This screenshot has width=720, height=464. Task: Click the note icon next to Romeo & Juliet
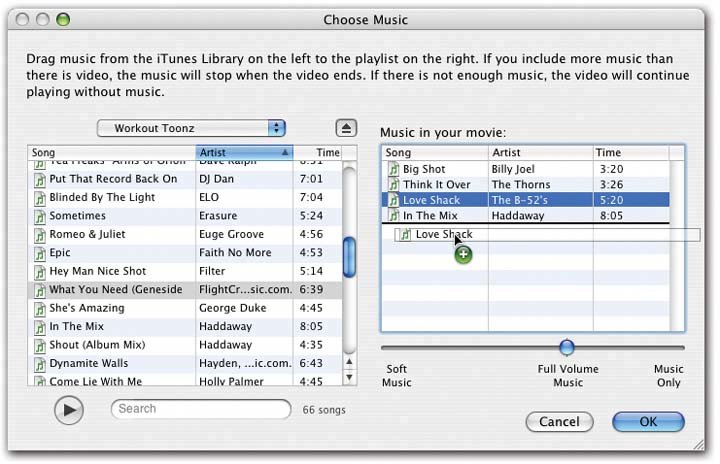[x=40, y=235]
